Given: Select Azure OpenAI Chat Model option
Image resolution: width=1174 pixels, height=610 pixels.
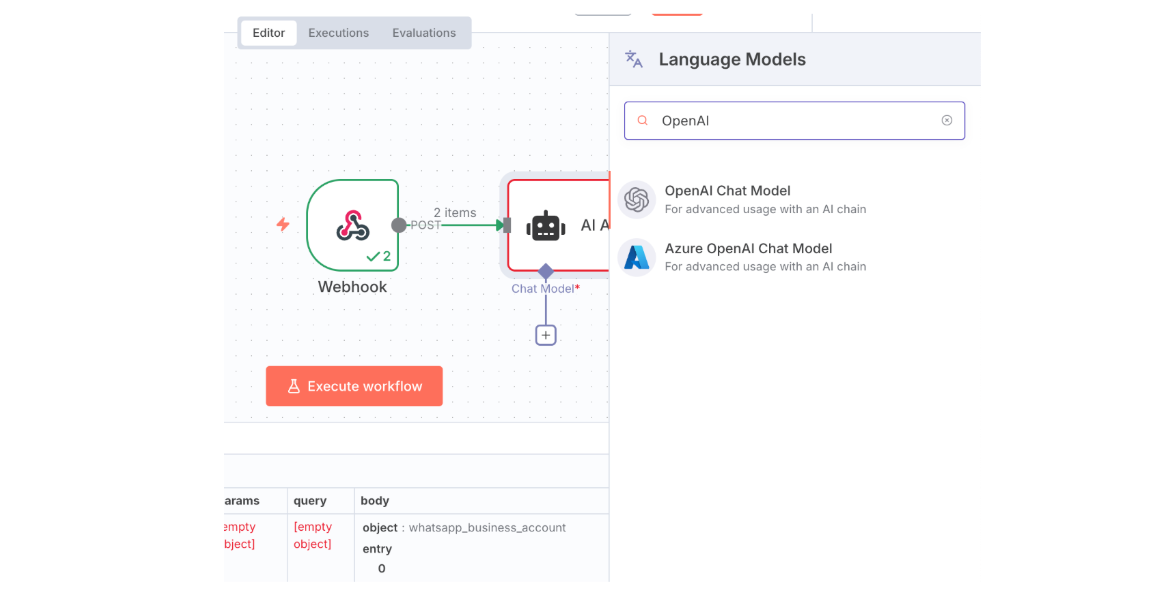Looking at the screenshot, I should click(x=748, y=249).
